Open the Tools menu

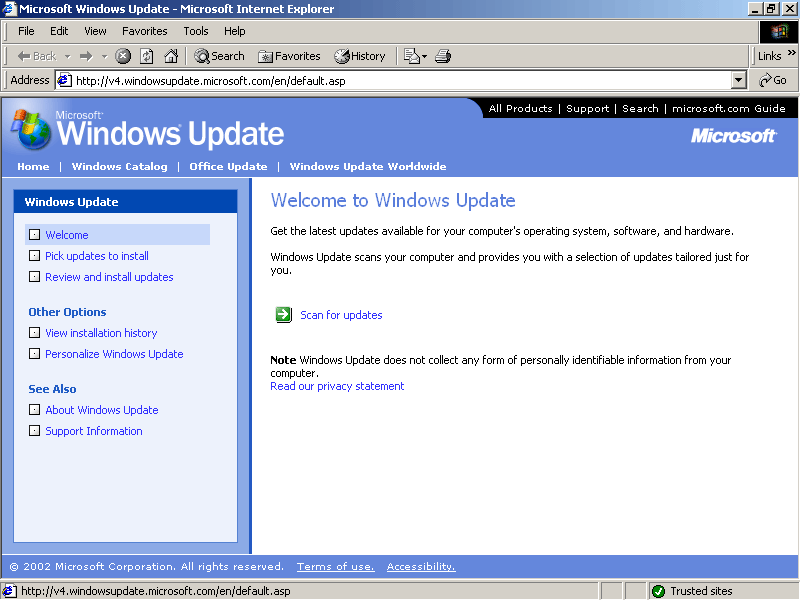[195, 31]
